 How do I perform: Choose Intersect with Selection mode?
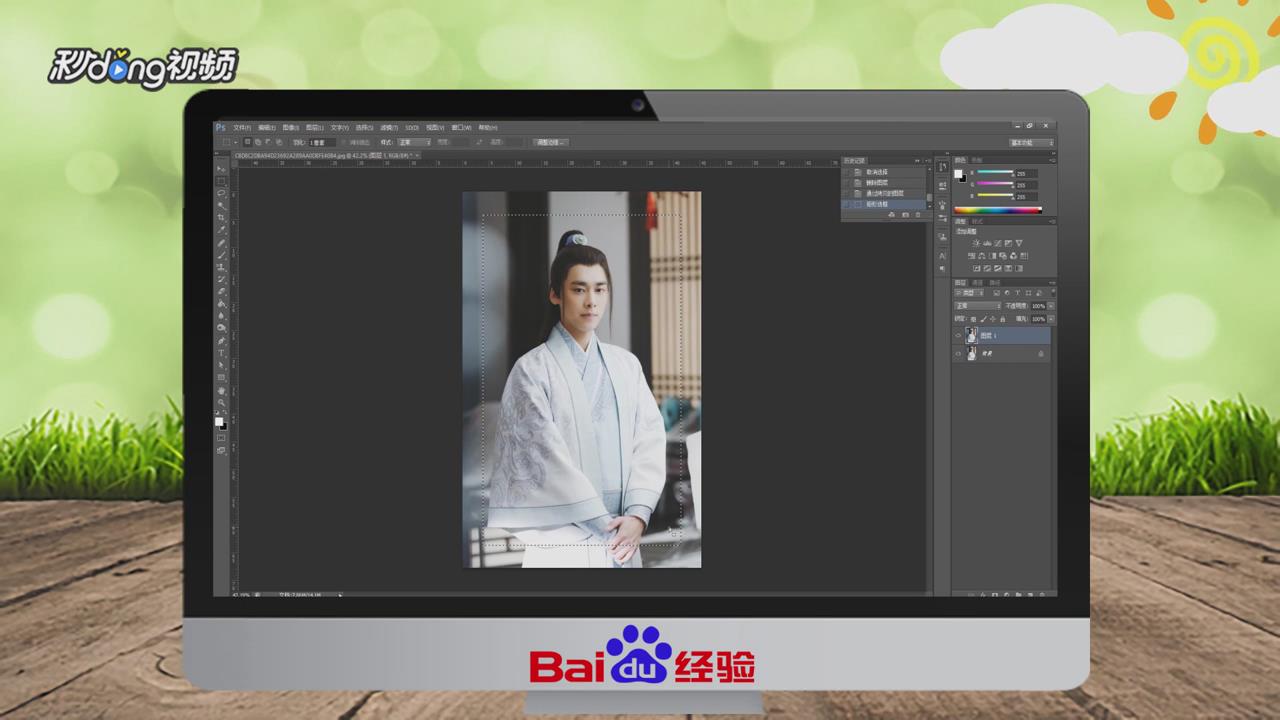(279, 142)
